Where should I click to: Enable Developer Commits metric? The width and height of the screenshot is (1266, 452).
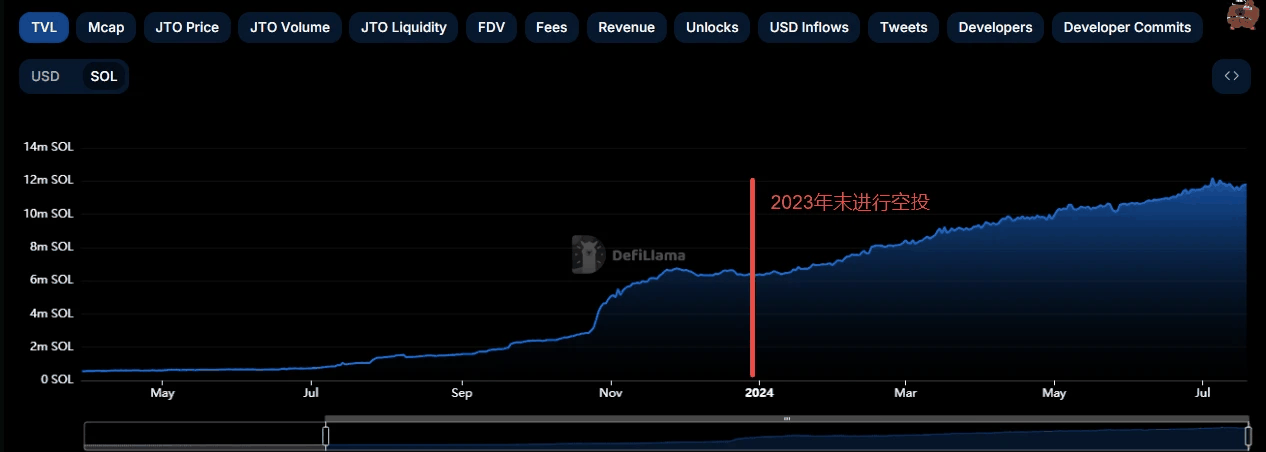(x=1127, y=27)
